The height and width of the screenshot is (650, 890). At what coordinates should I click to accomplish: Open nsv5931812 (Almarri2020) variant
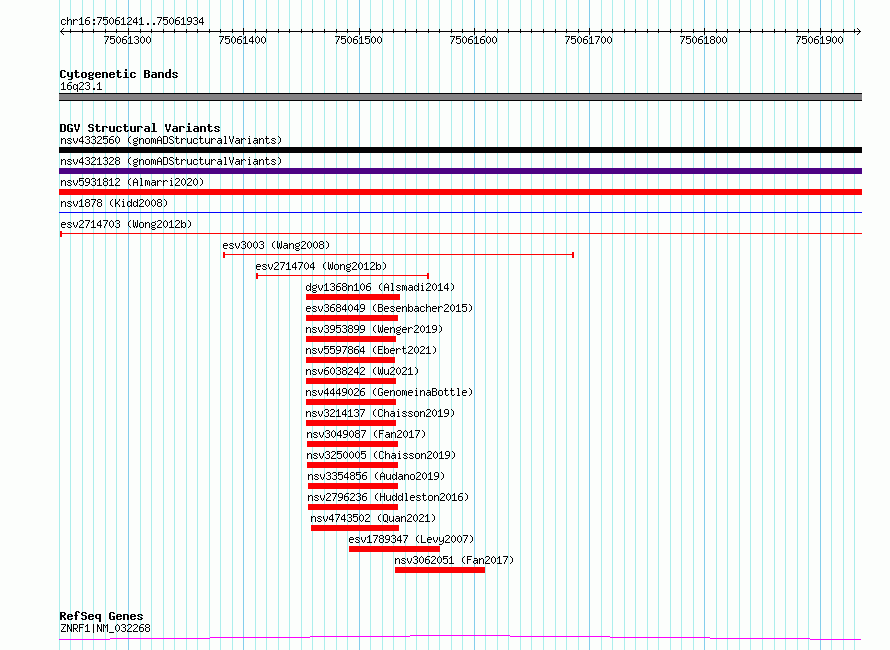pos(132,182)
